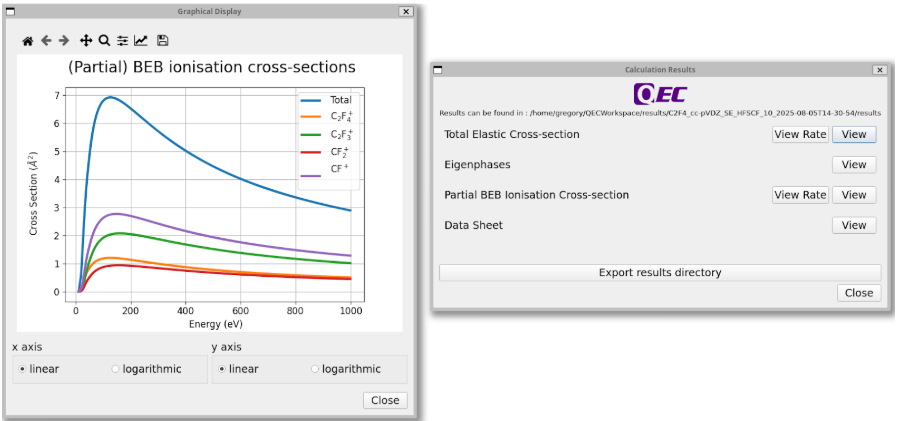
Task: Go back to previous plot view
Action: [x=46, y=41]
